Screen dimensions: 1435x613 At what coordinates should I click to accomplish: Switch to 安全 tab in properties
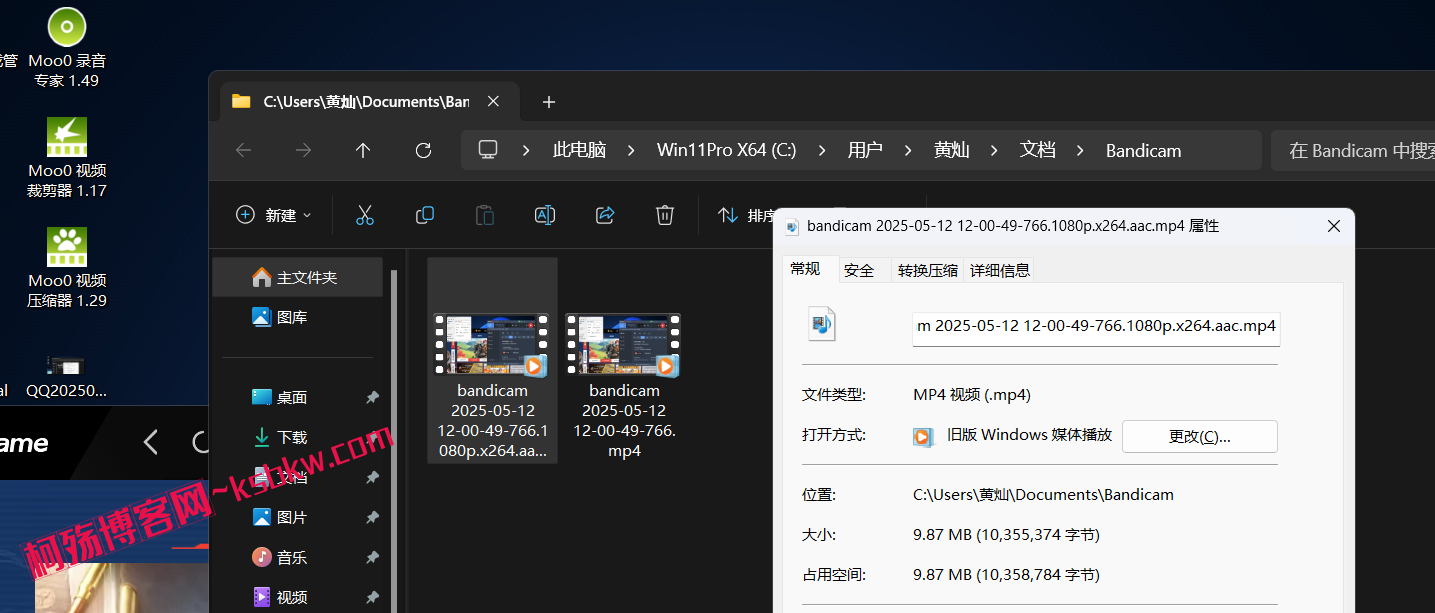(859, 270)
